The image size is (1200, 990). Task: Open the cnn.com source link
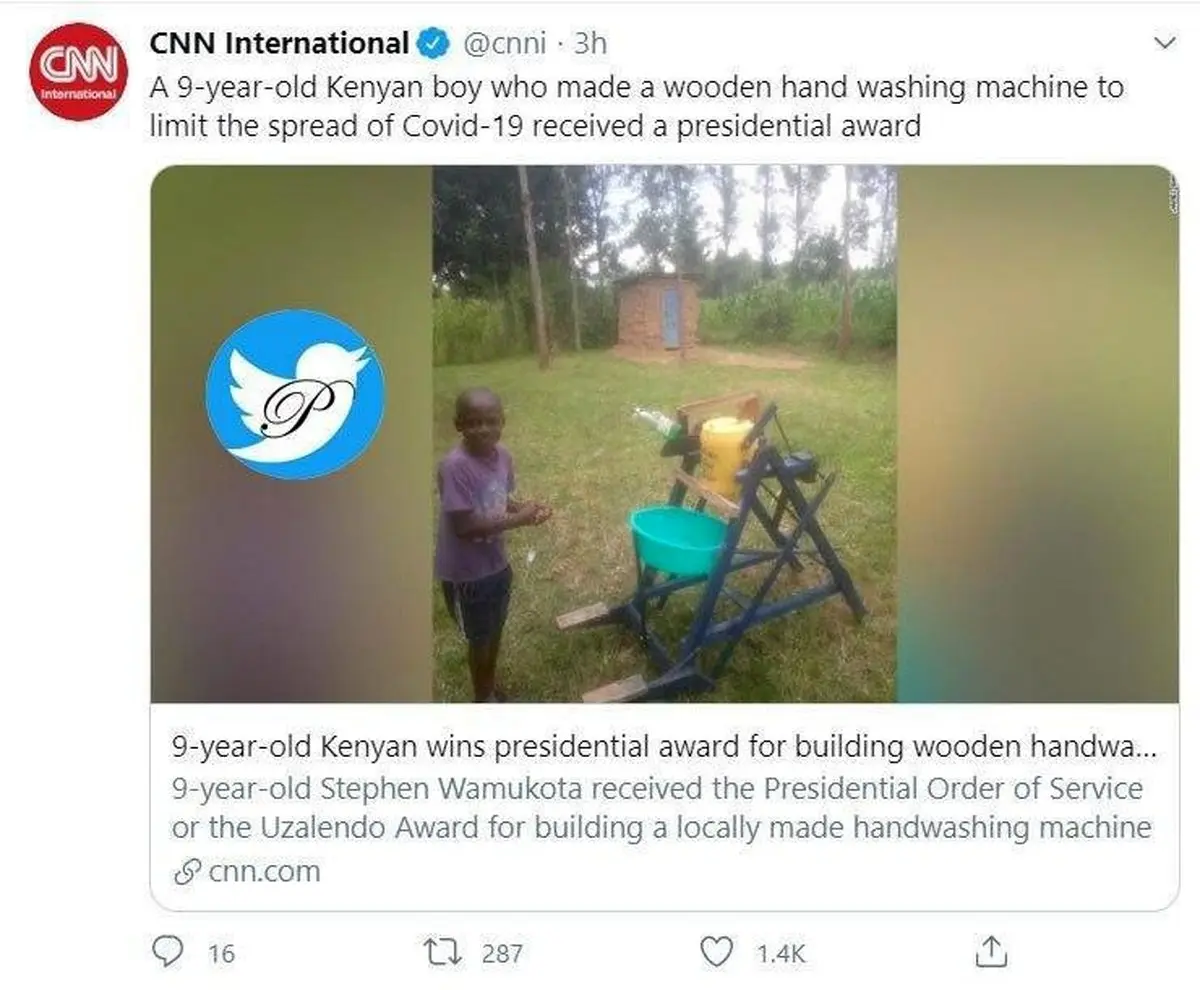264,872
